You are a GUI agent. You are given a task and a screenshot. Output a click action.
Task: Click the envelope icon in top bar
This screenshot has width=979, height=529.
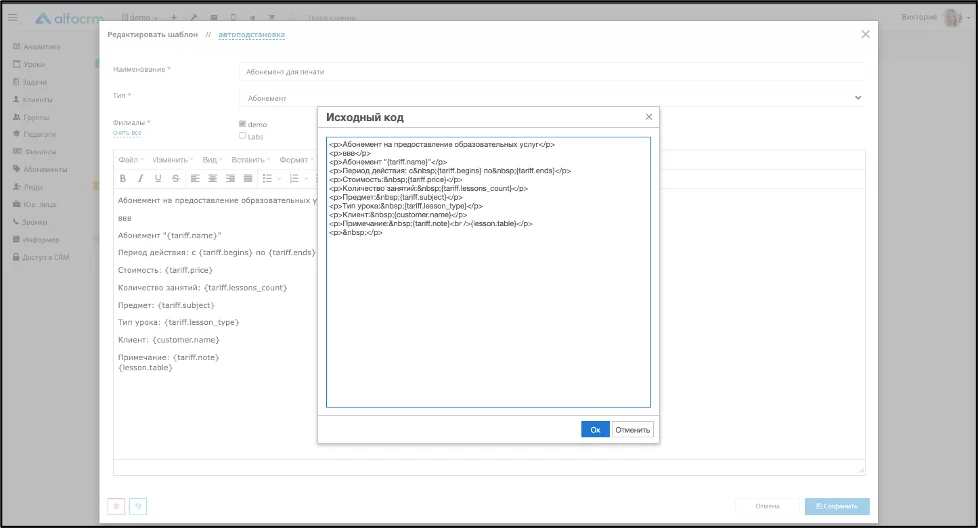pos(214,17)
